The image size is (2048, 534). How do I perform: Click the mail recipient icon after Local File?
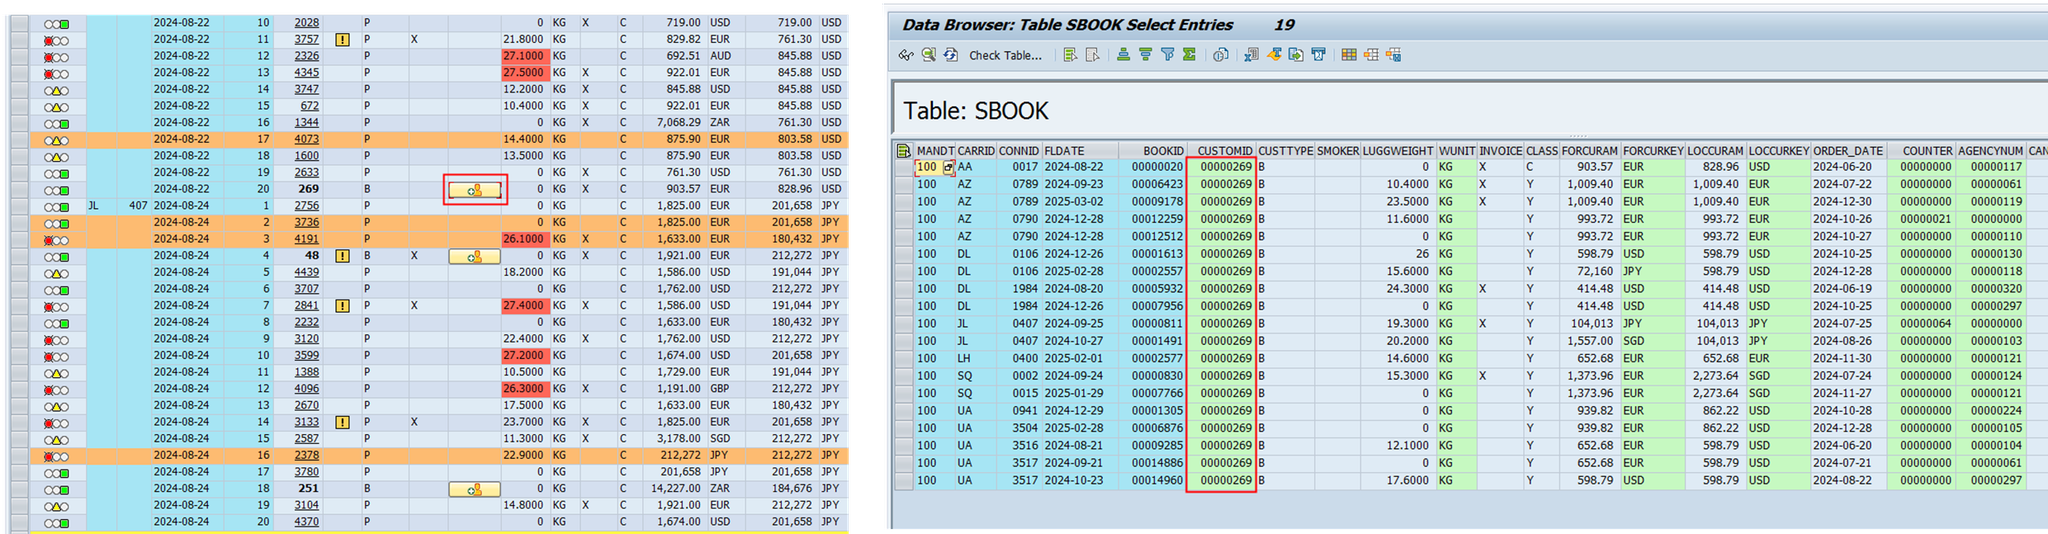1319,55
